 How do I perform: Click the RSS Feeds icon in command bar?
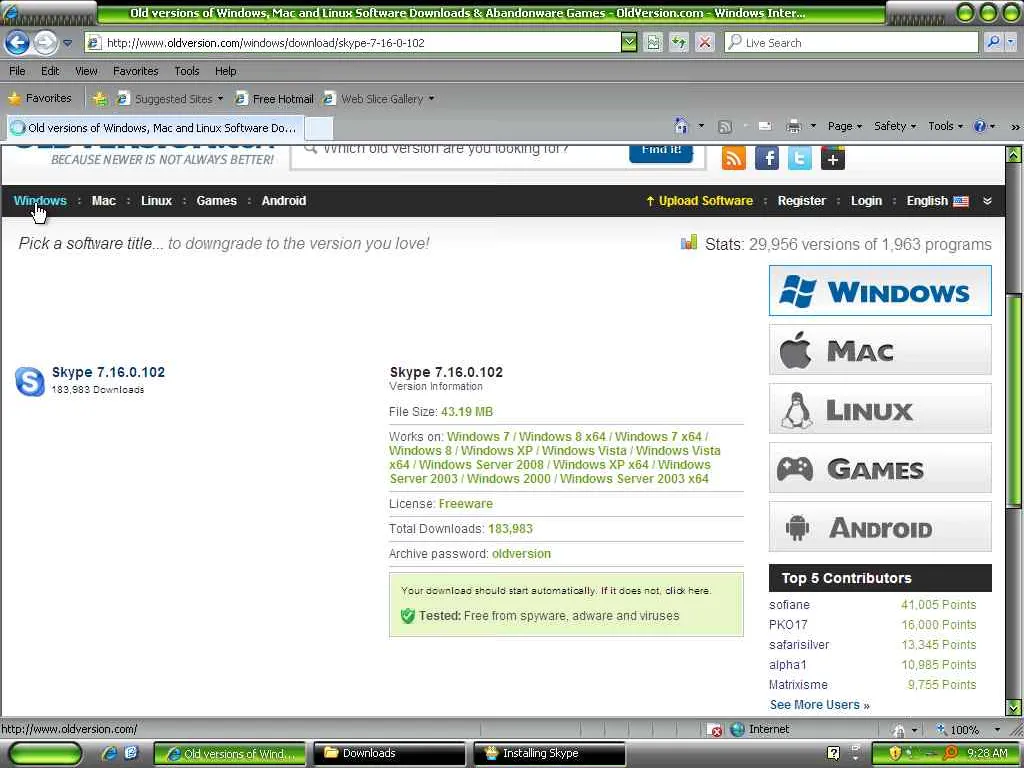point(724,127)
